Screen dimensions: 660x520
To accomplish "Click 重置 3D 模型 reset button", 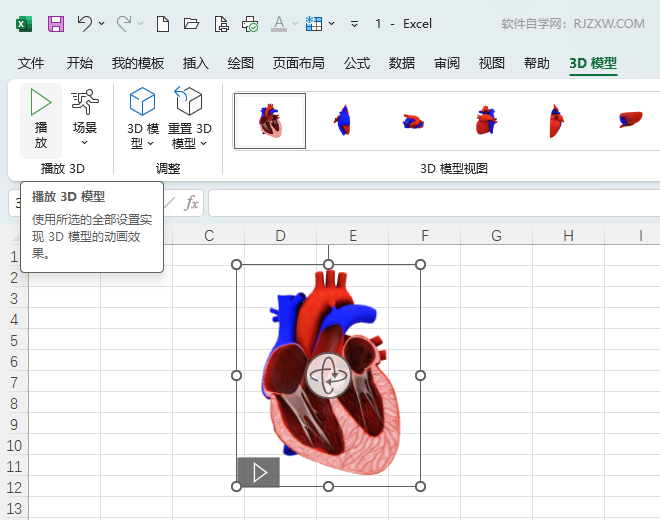I will click(189, 118).
